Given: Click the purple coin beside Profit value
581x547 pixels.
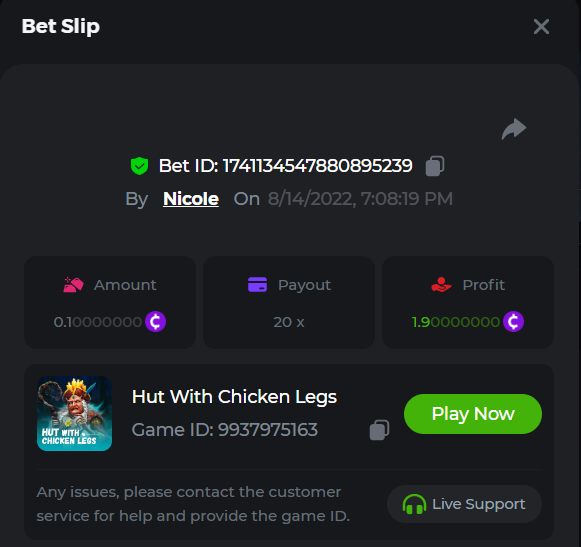Looking at the screenshot, I should point(513,321).
